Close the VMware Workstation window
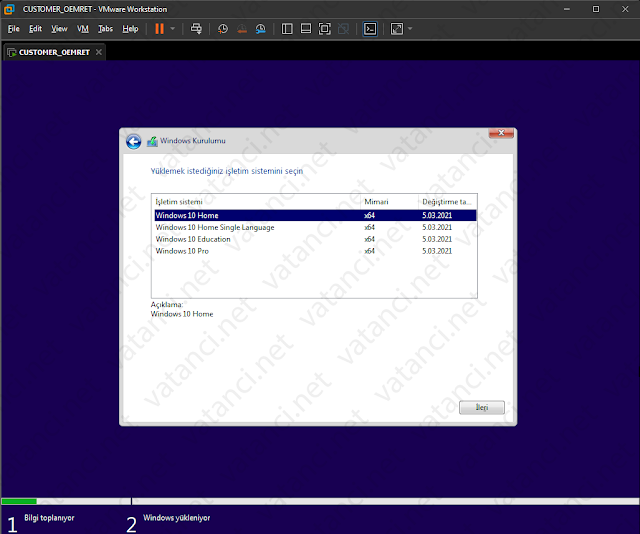Image resolution: width=640 pixels, height=534 pixels. (625, 9)
